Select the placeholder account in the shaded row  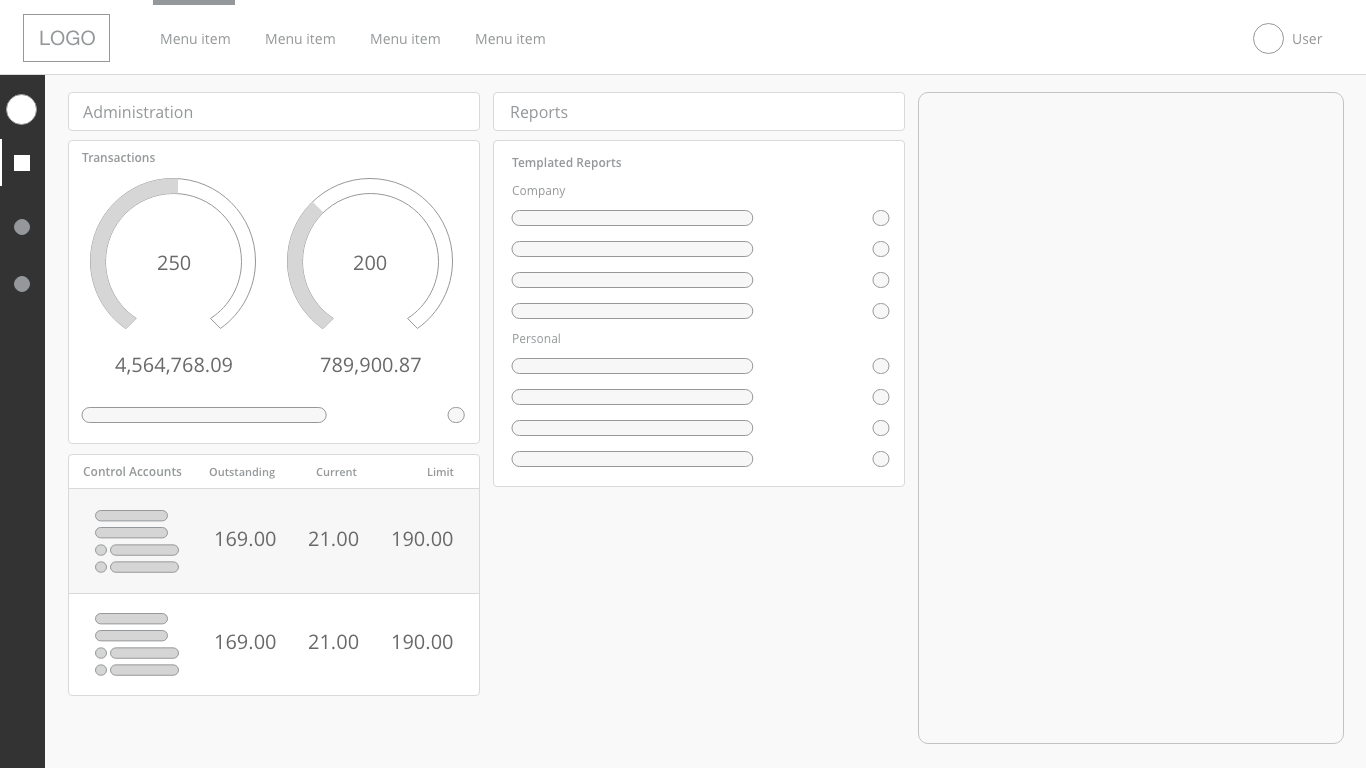(137, 541)
